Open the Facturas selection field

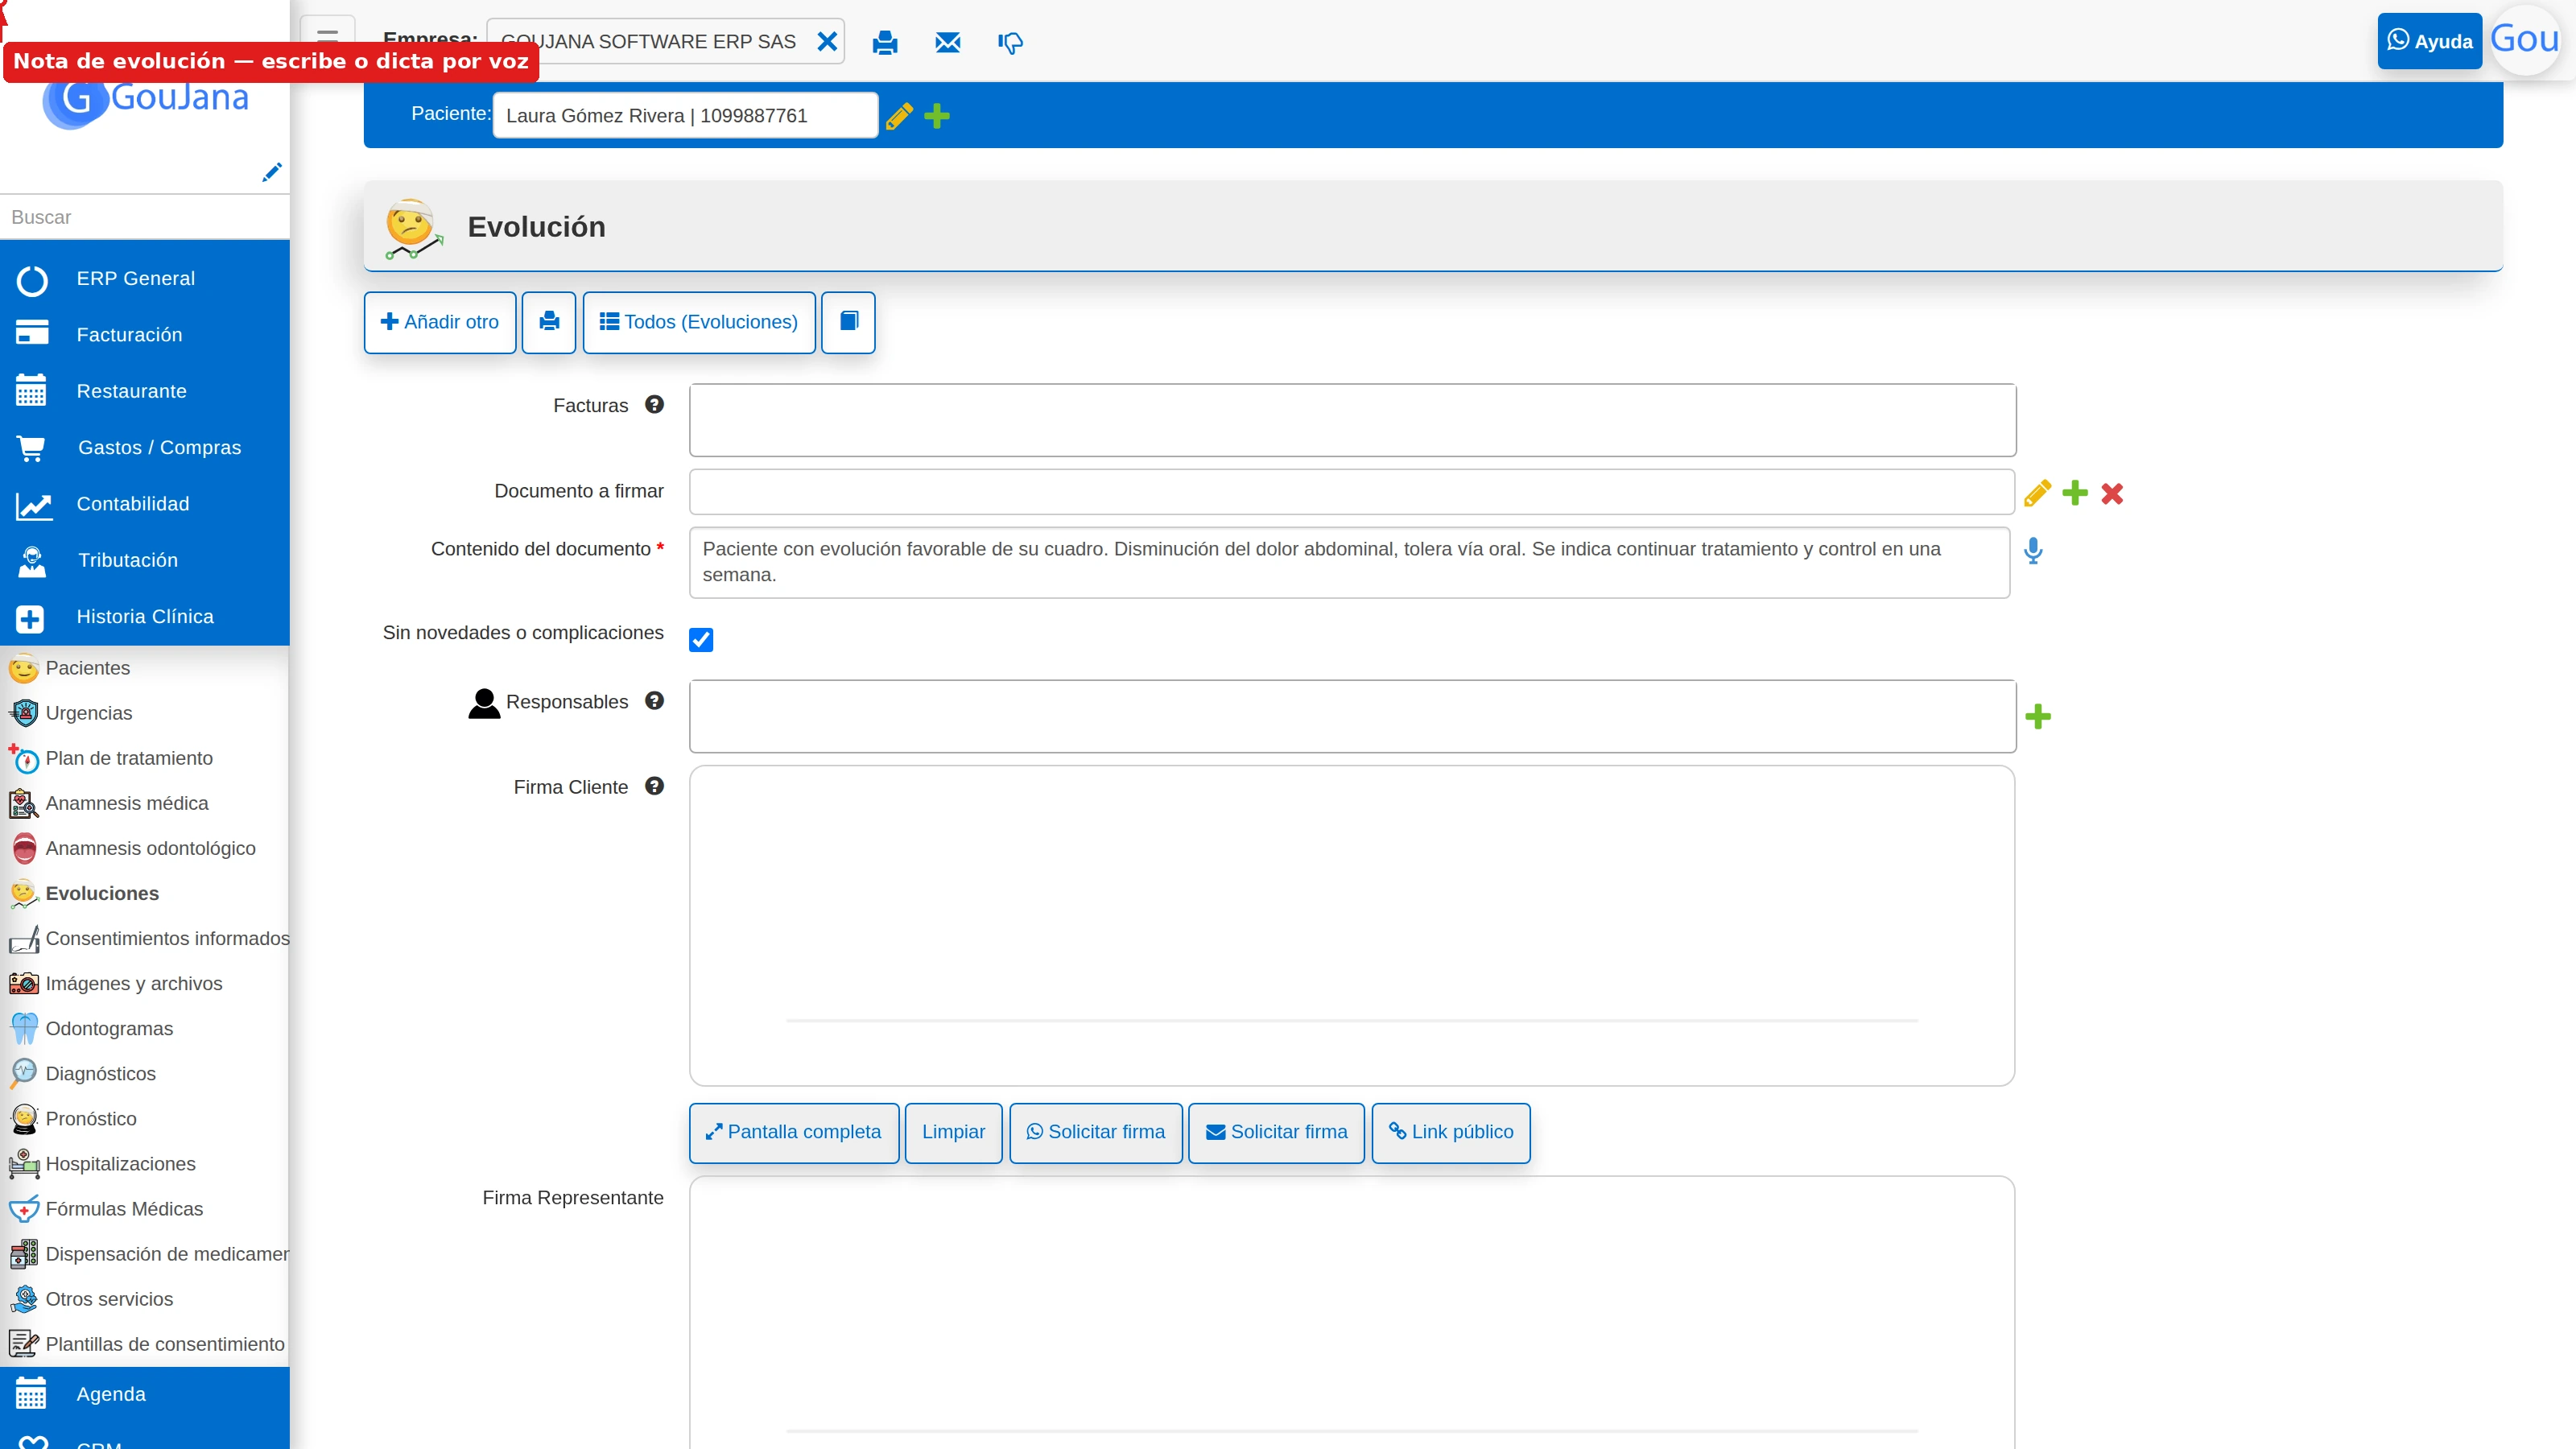click(x=1352, y=420)
